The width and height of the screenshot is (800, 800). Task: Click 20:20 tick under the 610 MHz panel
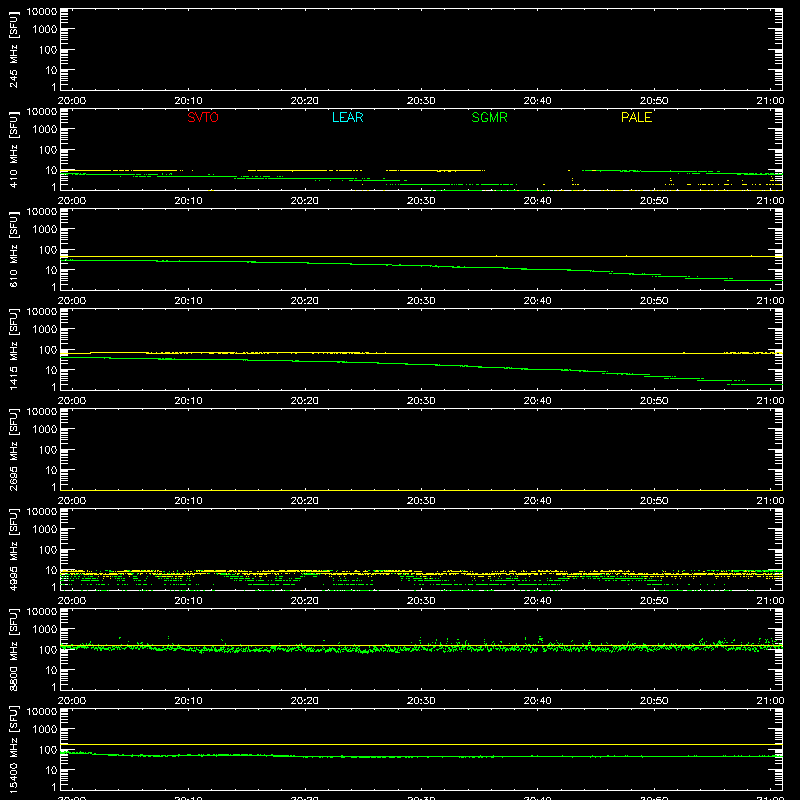point(305,301)
